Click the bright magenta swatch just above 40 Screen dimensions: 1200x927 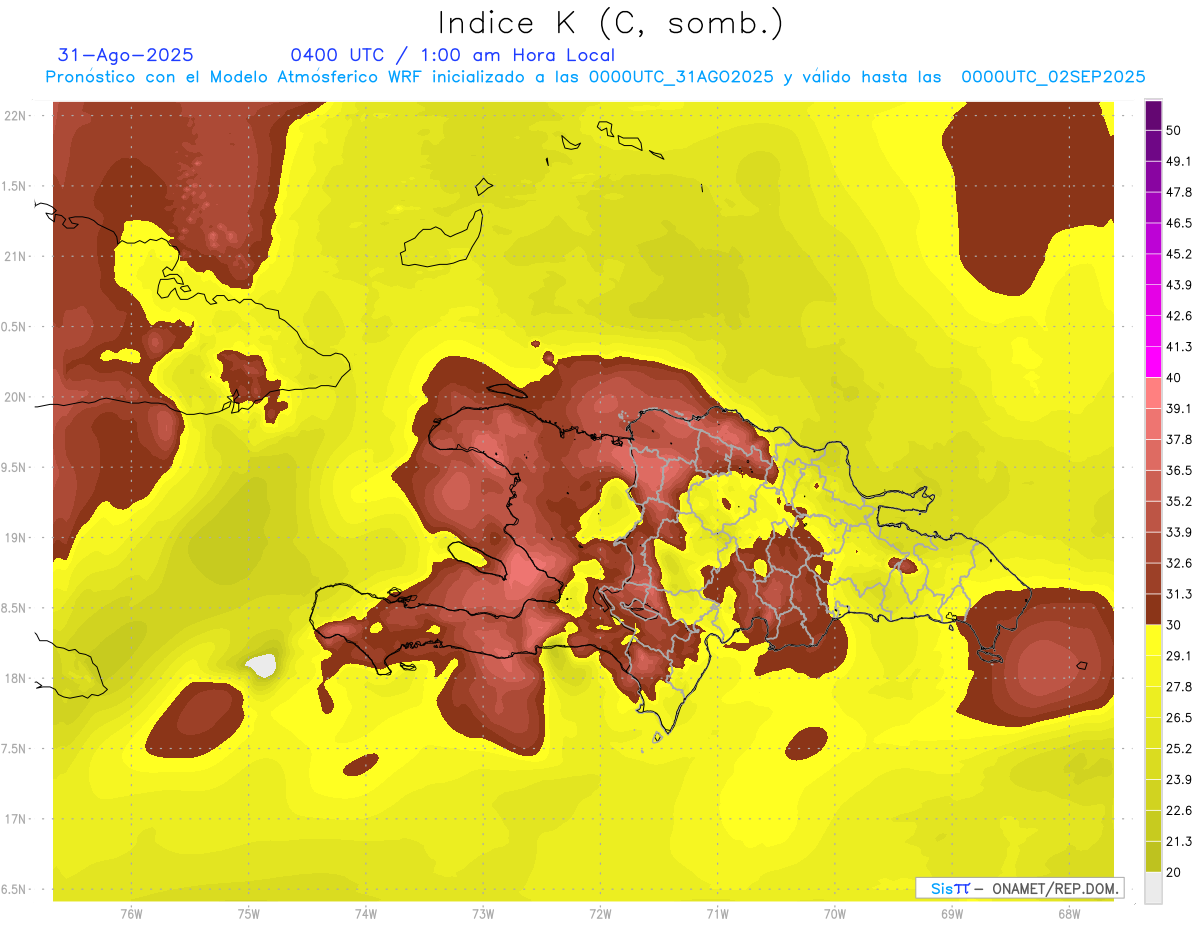click(x=1153, y=360)
